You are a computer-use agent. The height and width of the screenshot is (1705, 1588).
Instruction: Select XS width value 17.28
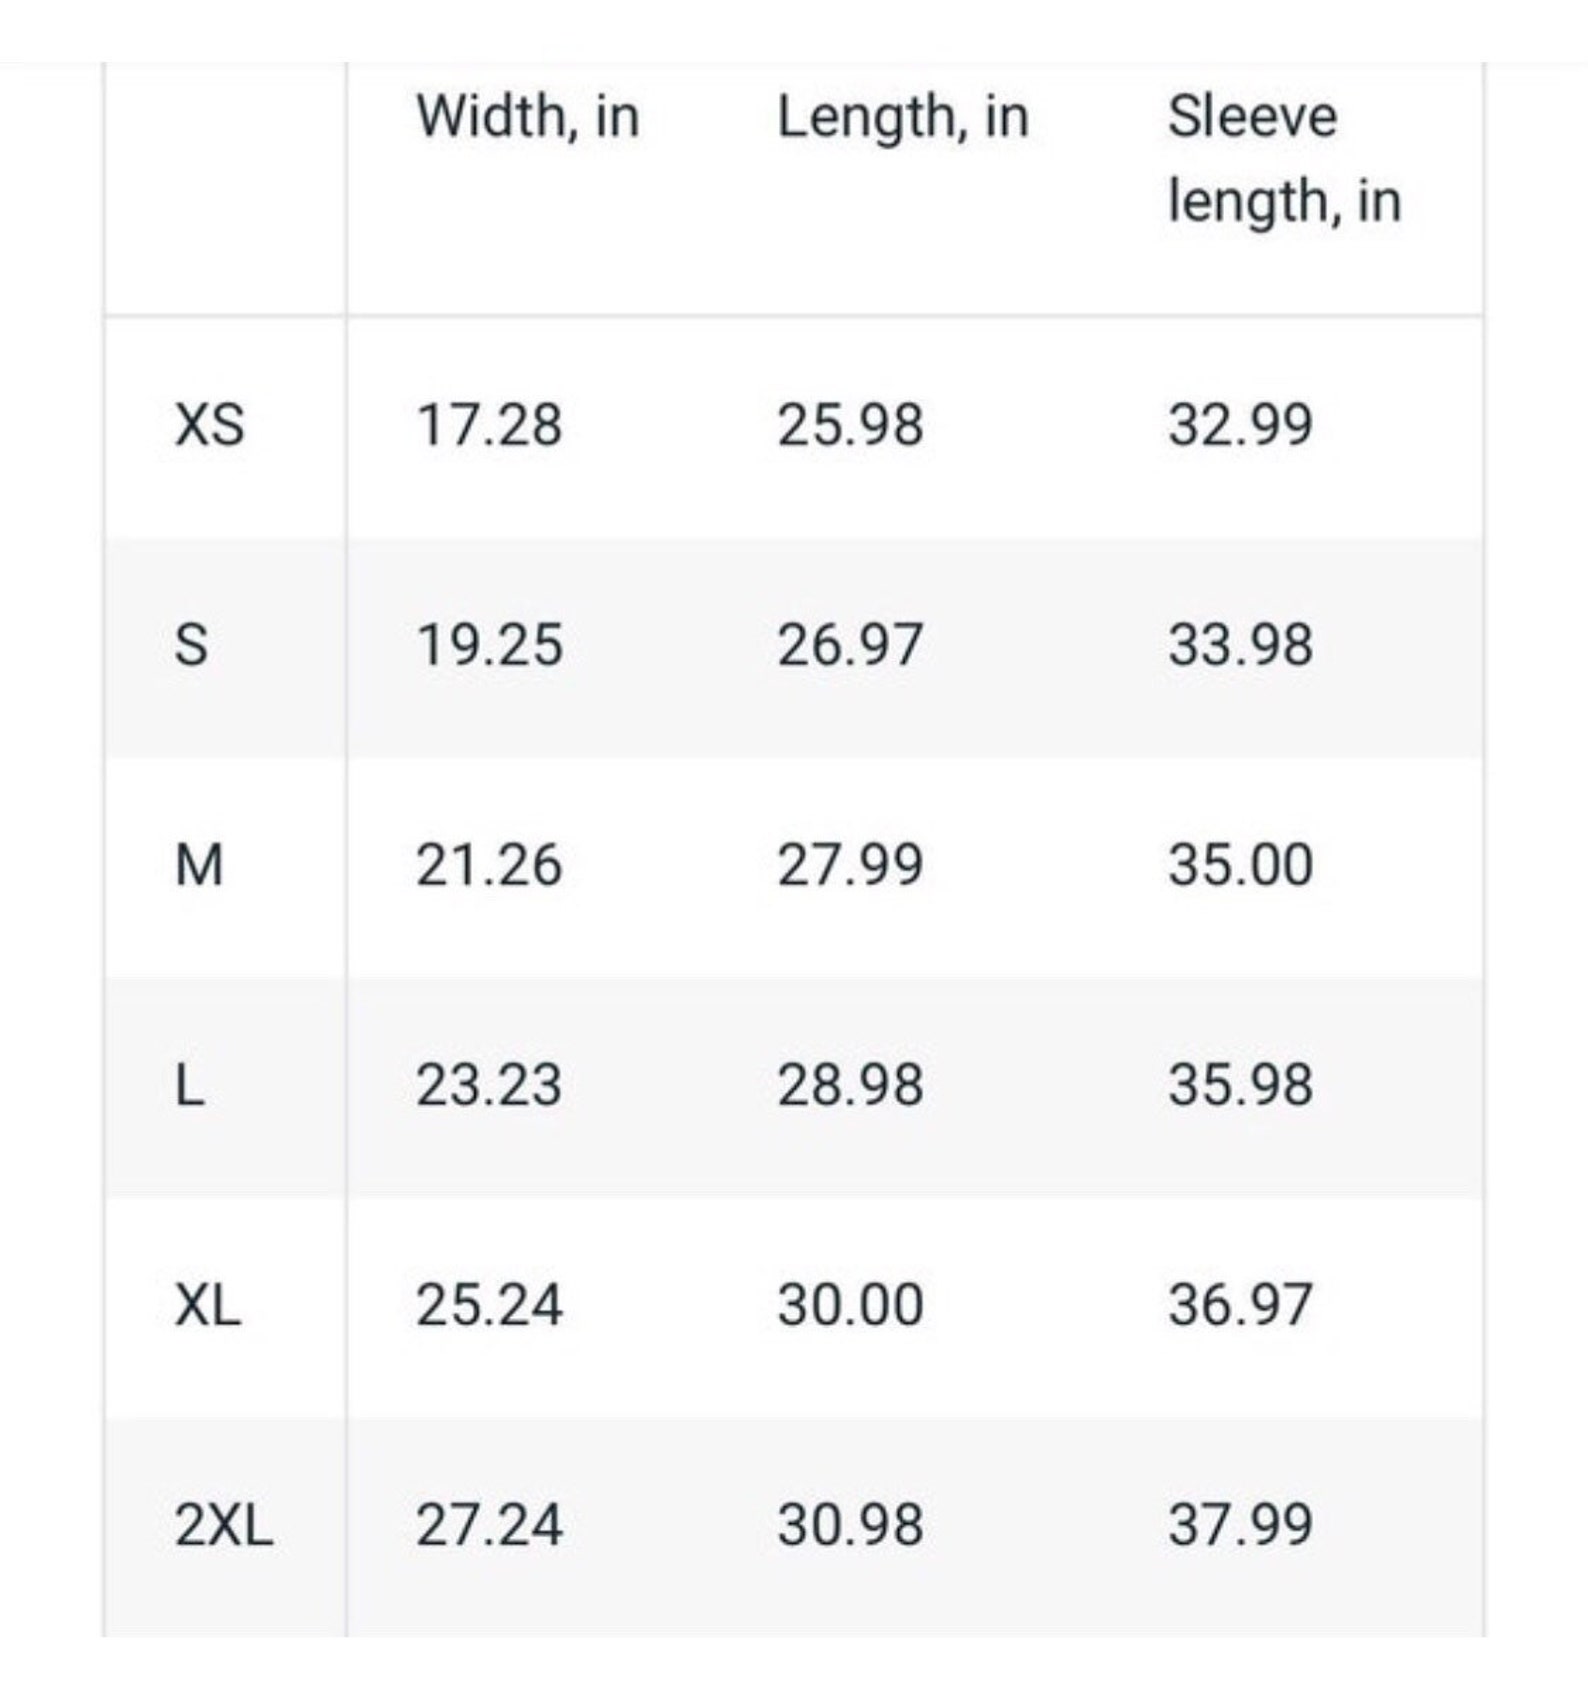point(489,425)
